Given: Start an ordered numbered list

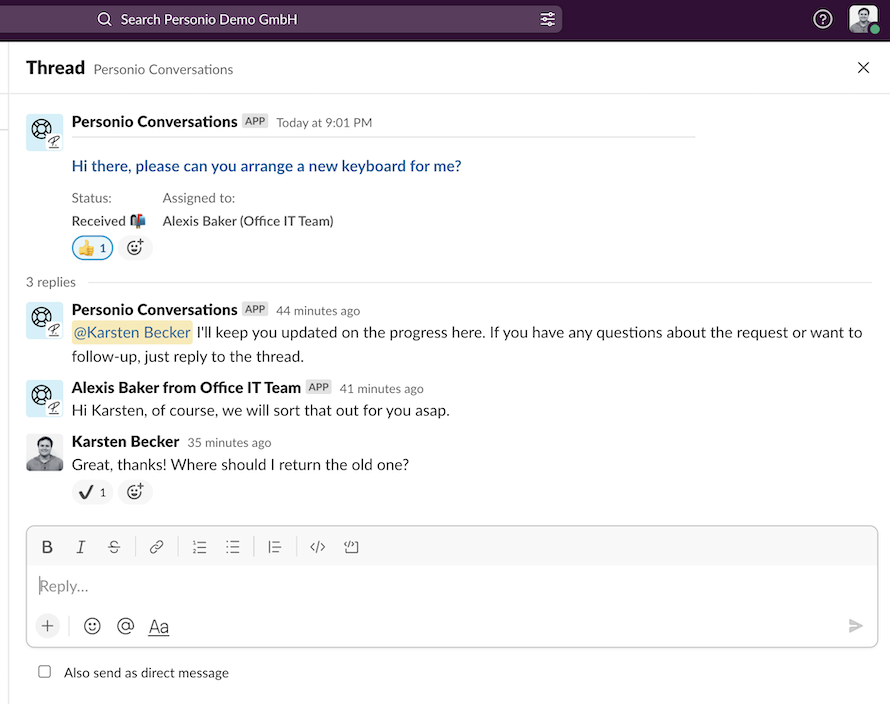Looking at the screenshot, I should 199,547.
